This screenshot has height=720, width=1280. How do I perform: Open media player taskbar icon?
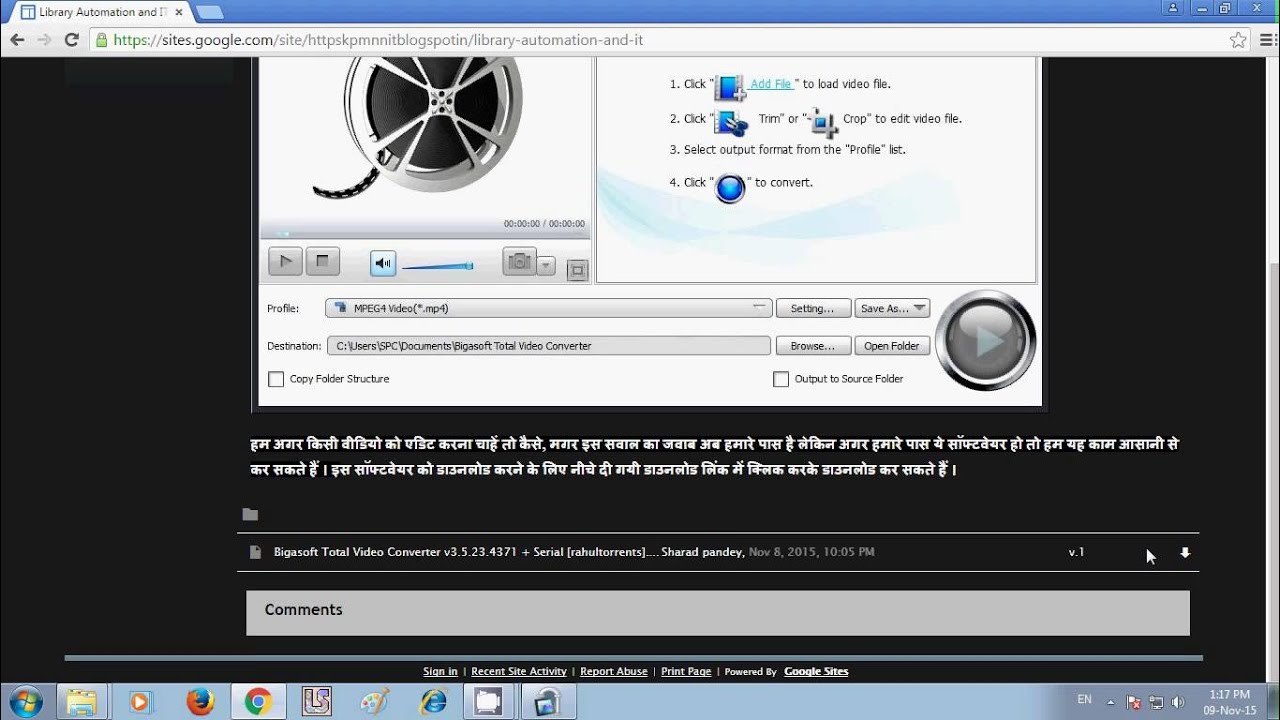coord(140,702)
